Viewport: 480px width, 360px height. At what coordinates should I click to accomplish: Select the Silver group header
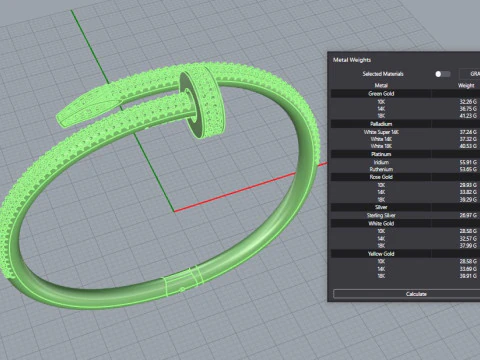[x=405, y=207]
